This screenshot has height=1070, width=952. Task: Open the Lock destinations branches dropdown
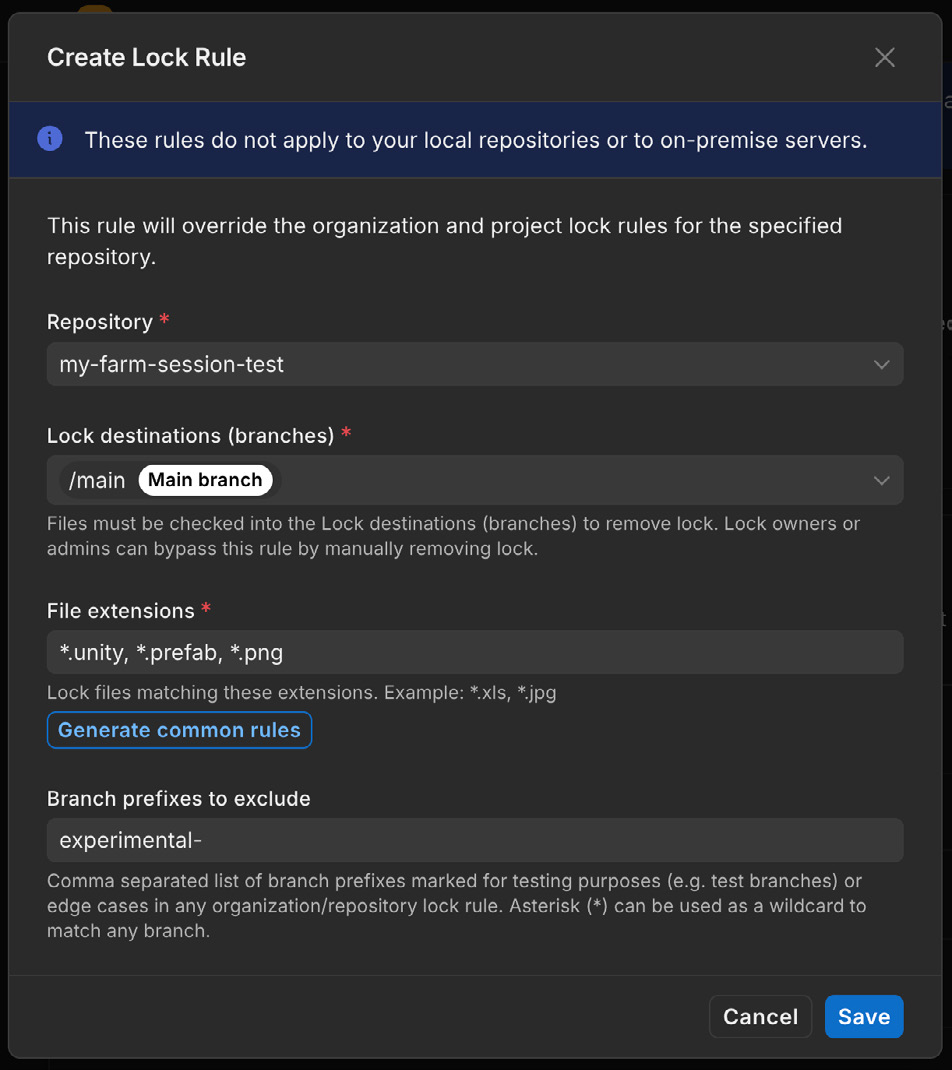(475, 480)
